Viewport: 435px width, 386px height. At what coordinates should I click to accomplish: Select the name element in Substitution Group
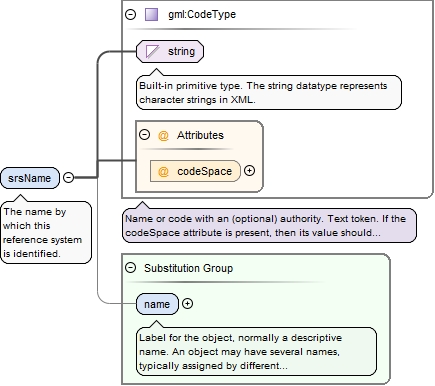pyautogui.click(x=157, y=304)
